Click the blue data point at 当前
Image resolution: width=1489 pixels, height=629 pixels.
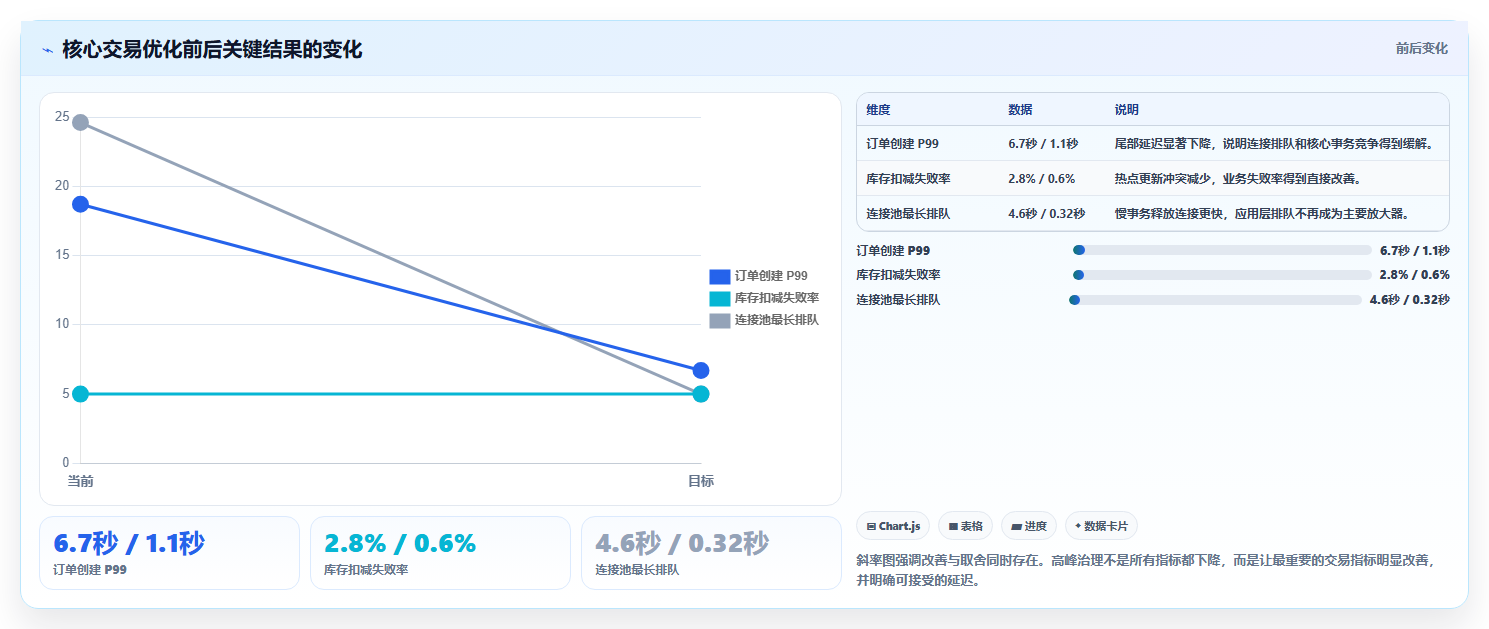tap(80, 204)
